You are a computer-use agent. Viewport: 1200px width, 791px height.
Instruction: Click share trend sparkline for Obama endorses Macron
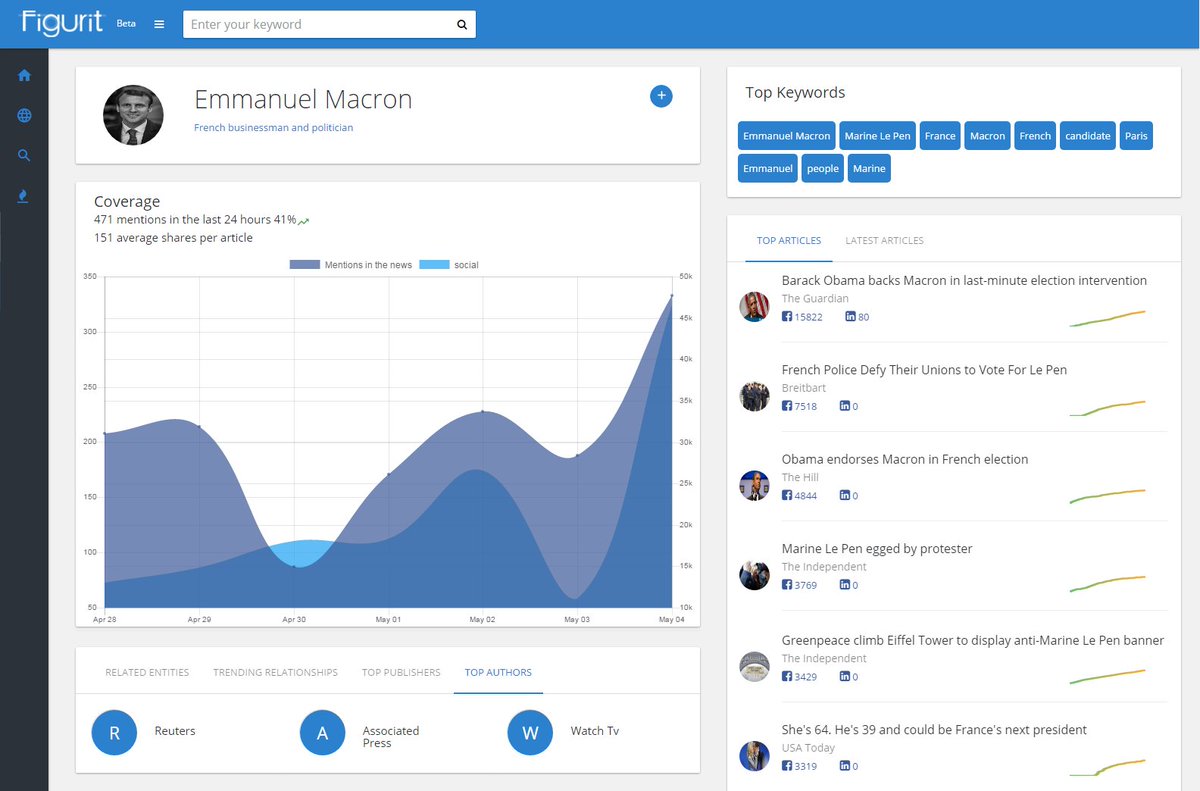tap(1107, 496)
